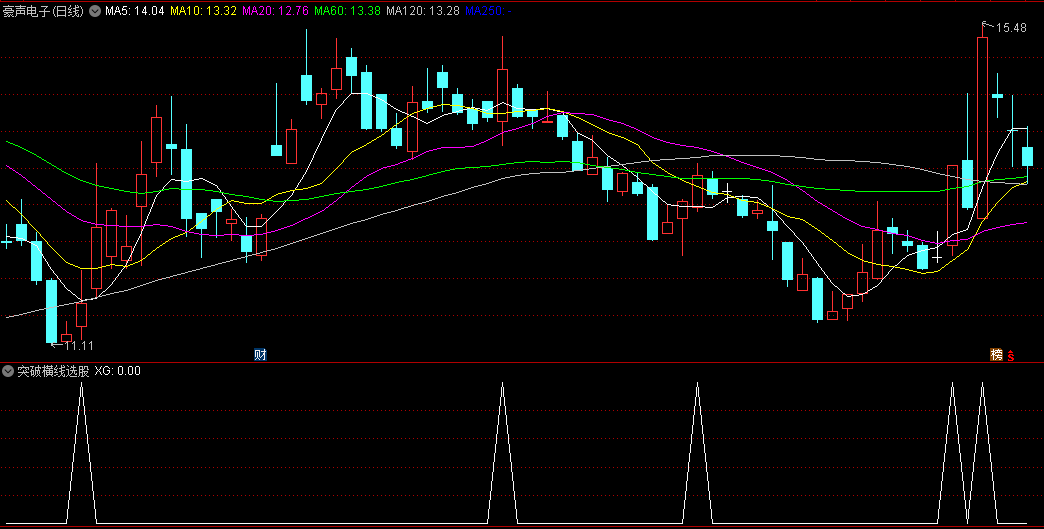Select the green MA60: 13.38 label
1044x529 pixels.
(x=347, y=11)
